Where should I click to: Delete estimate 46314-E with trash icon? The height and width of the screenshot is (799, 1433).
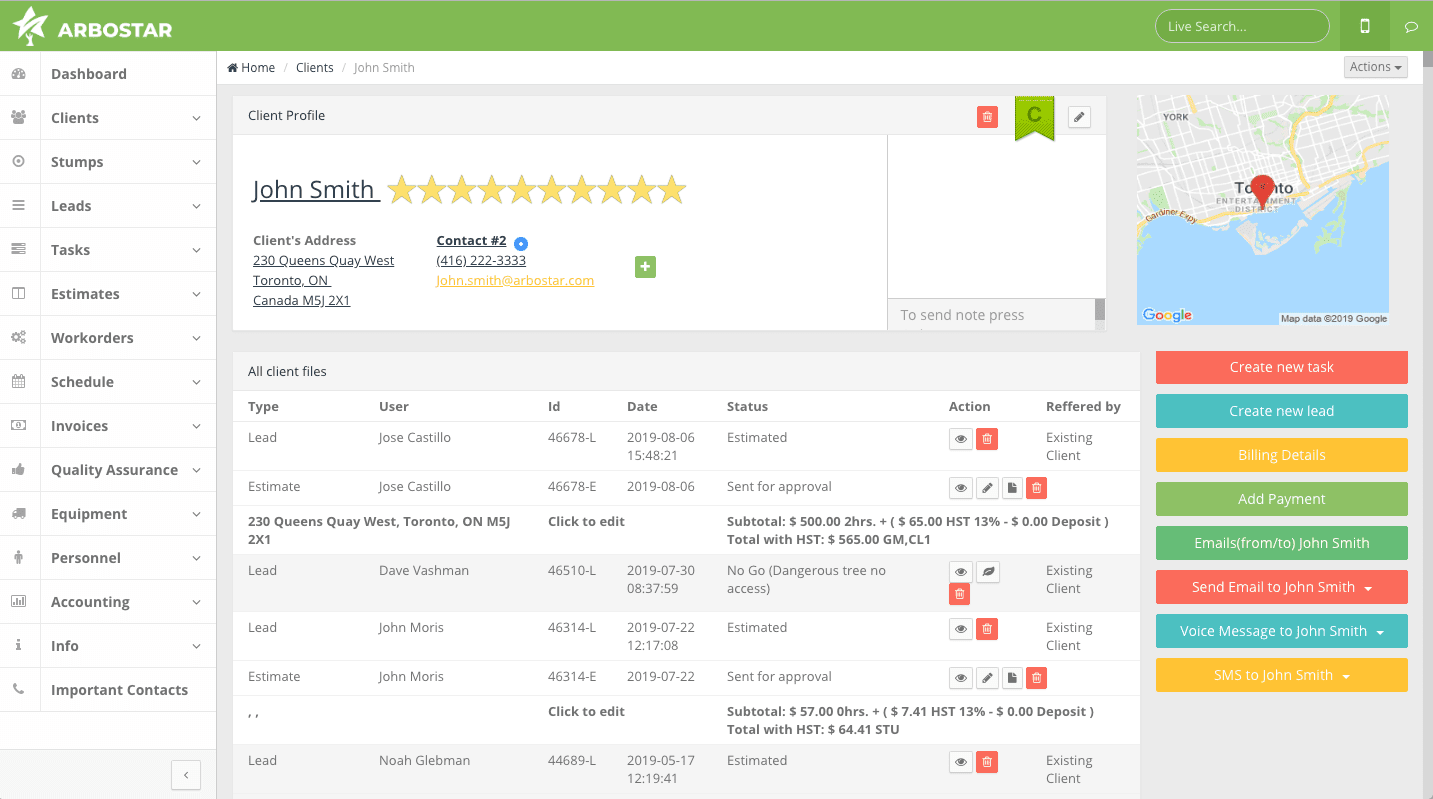(x=1036, y=678)
